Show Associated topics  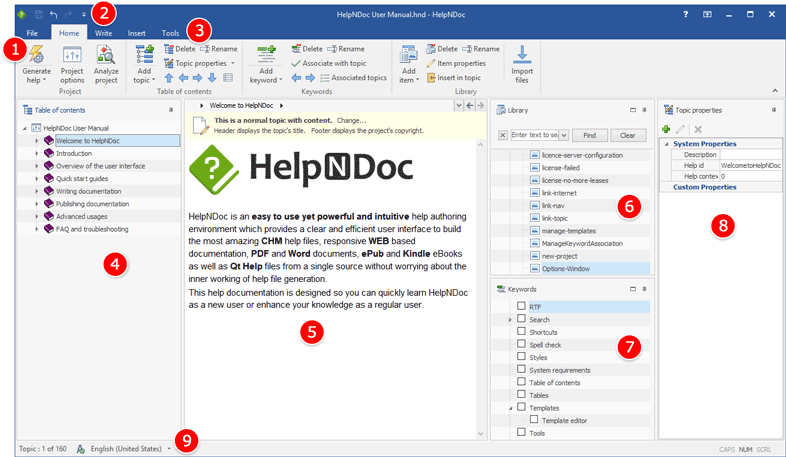point(353,78)
